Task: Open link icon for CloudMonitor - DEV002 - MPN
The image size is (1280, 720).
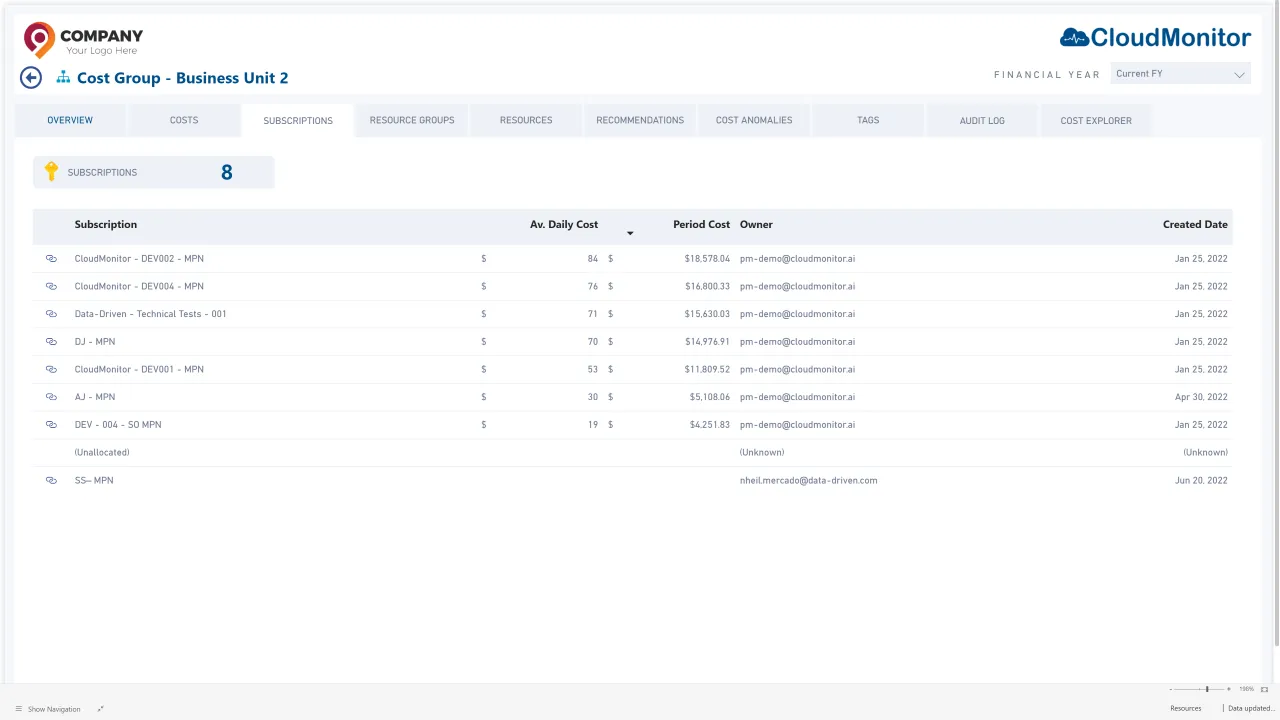Action: click(x=51, y=259)
